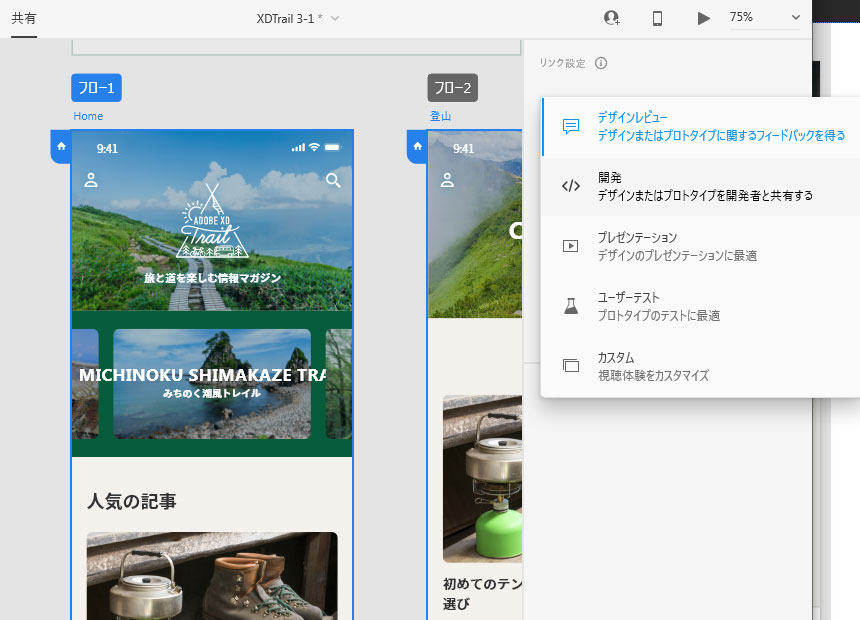Select the 旅と道を楽しむ情報マガジン tagline text
The width and height of the screenshot is (860, 620).
click(x=212, y=278)
